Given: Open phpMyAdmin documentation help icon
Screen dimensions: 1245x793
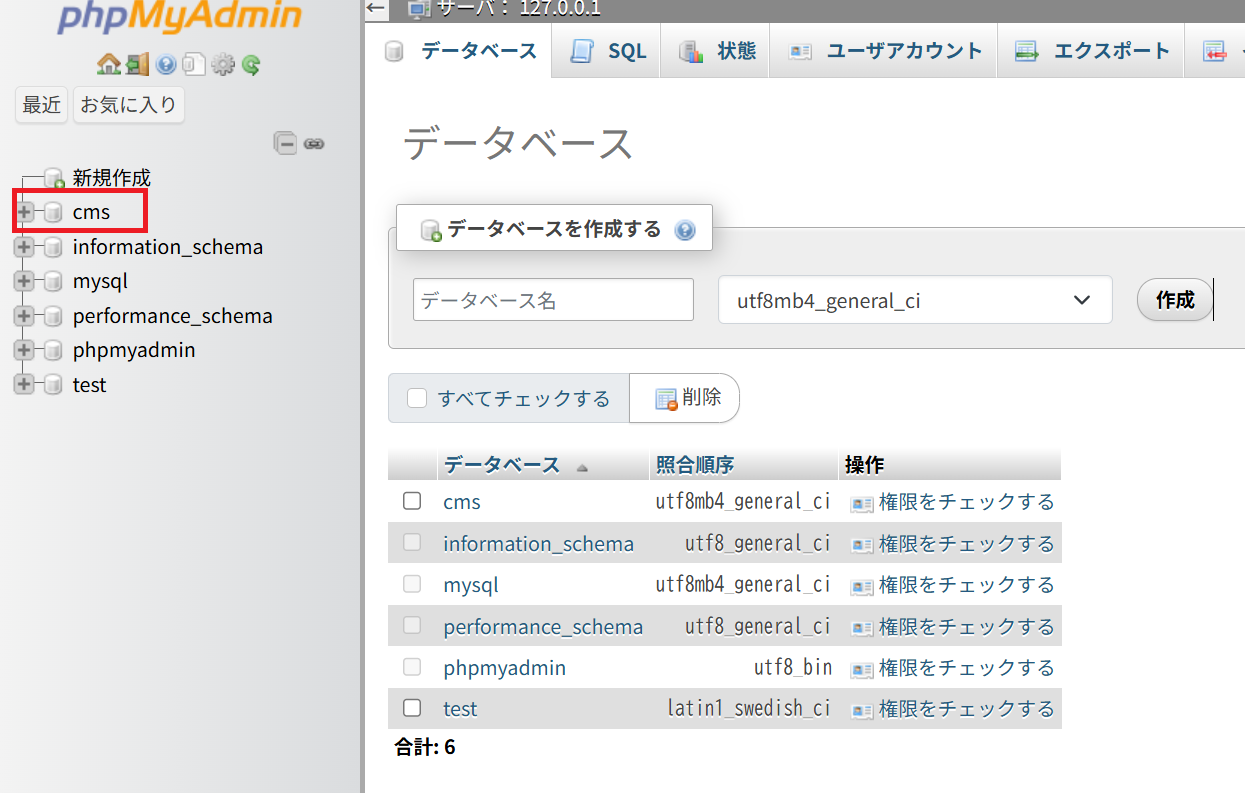Looking at the screenshot, I should [166, 65].
